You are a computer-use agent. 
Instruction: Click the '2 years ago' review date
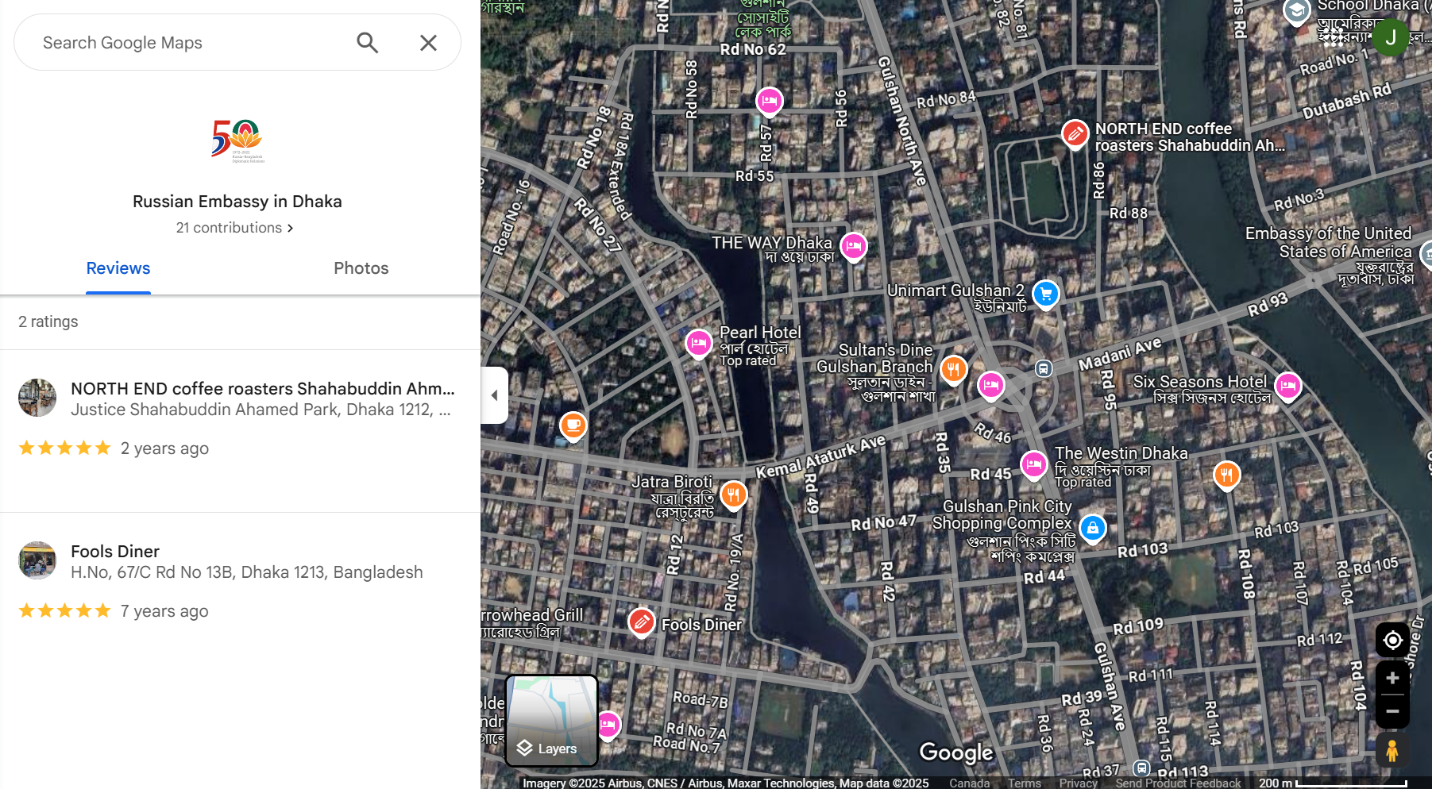pyautogui.click(x=164, y=448)
